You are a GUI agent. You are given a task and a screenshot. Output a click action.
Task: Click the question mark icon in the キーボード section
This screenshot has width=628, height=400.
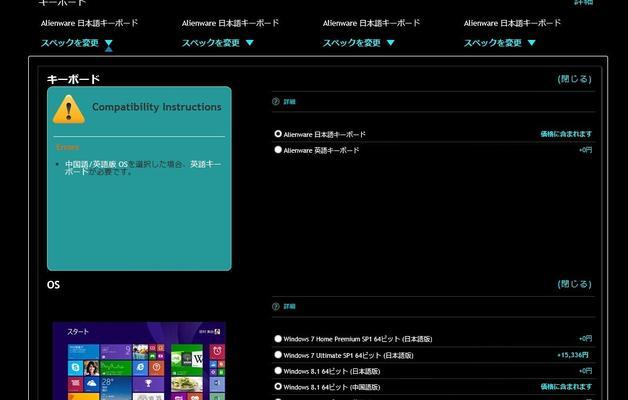[x=276, y=102]
